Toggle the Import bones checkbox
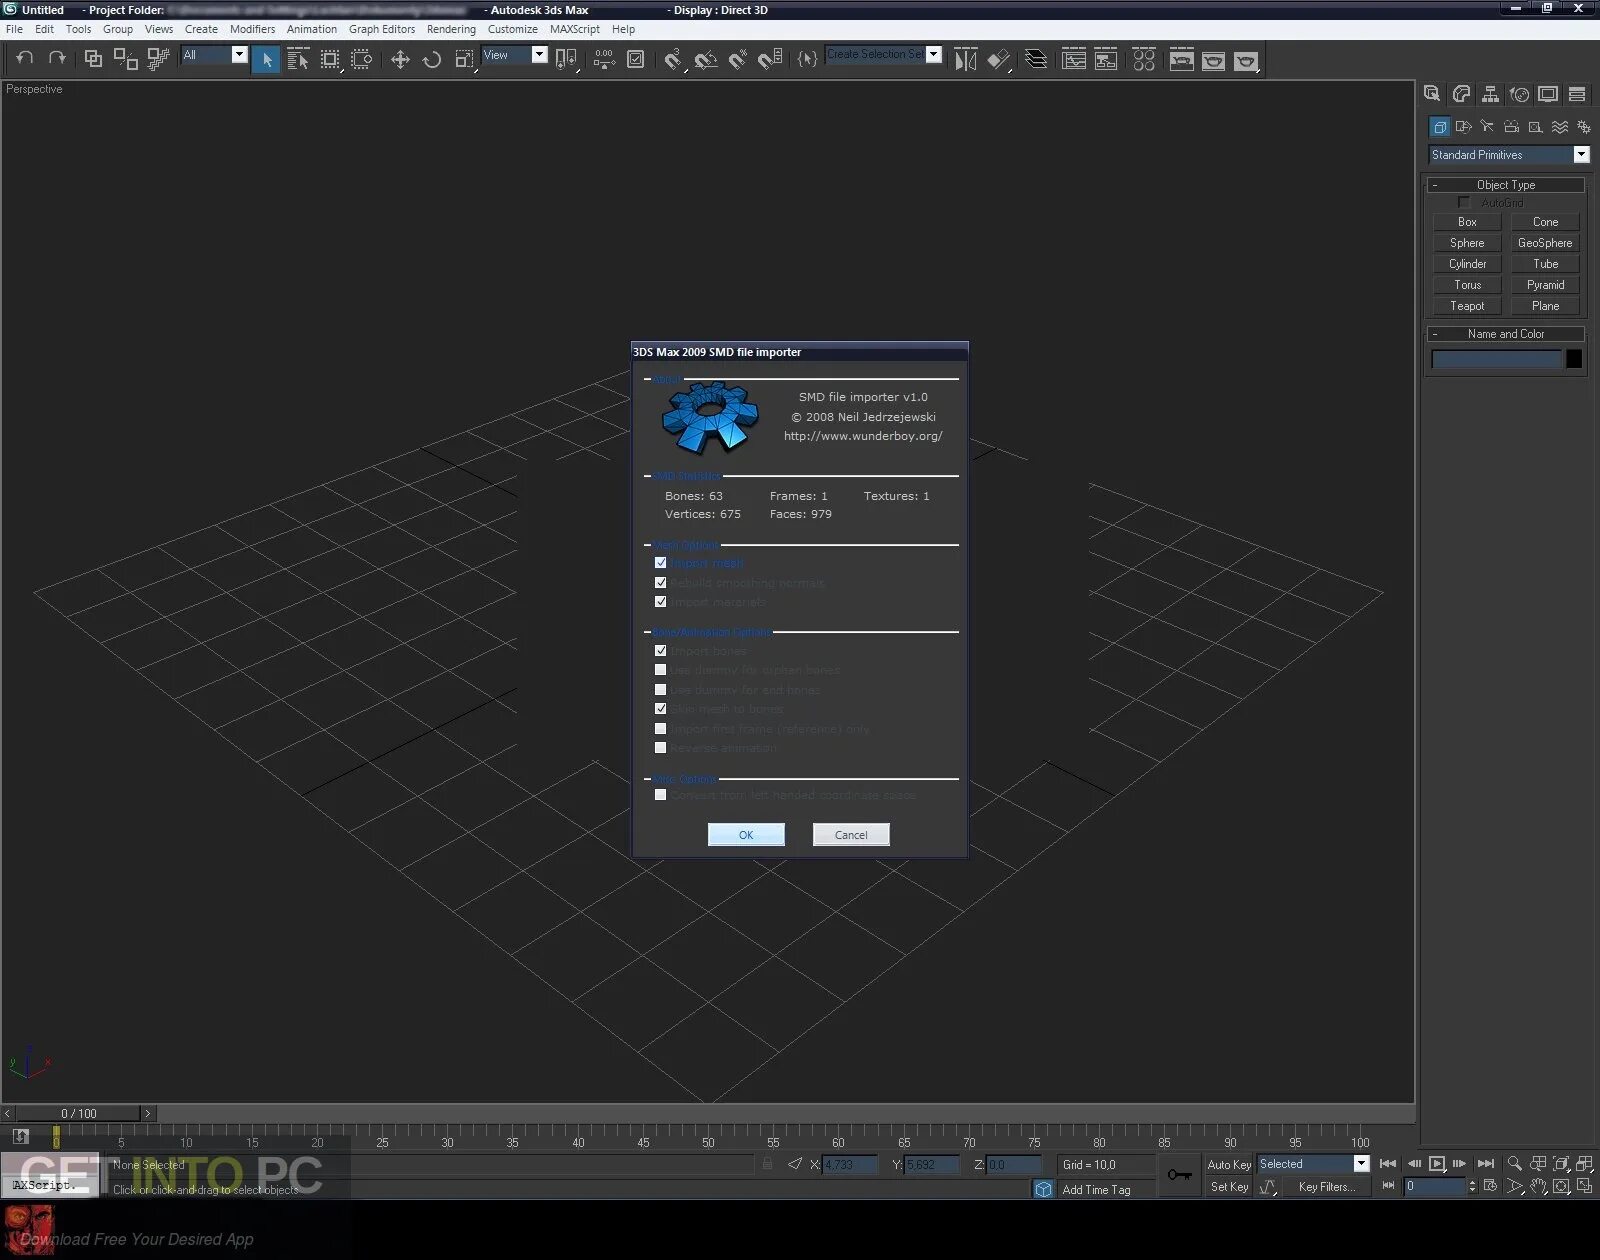This screenshot has width=1600, height=1260. click(x=660, y=651)
